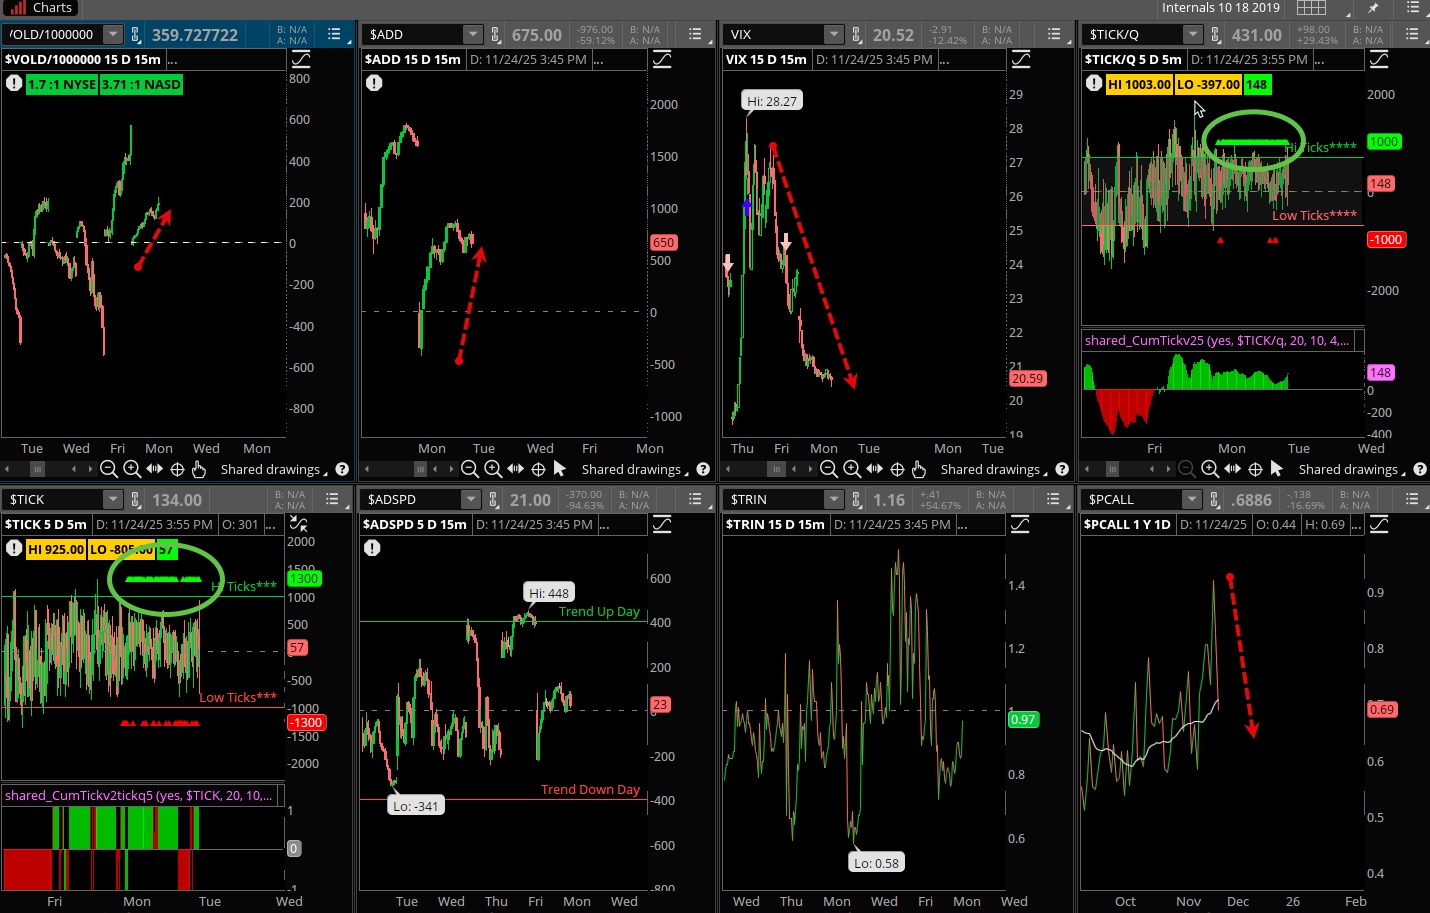Image resolution: width=1430 pixels, height=913 pixels.
Task: Open the $PCALL symbol dropdown
Action: click(x=1191, y=499)
